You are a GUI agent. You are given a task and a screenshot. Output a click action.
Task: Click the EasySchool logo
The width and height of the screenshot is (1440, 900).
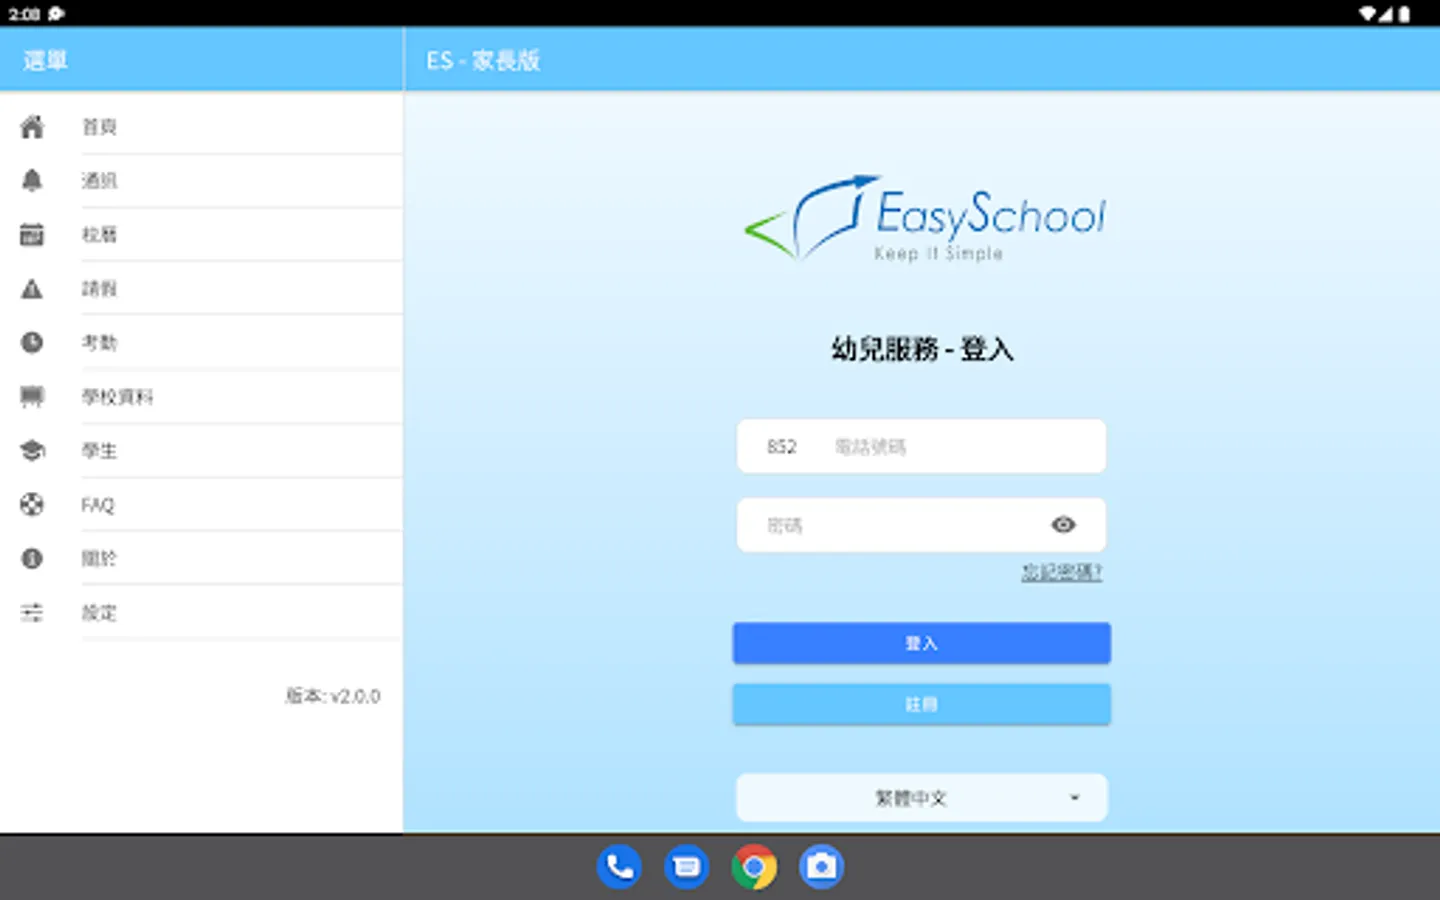(x=924, y=218)
